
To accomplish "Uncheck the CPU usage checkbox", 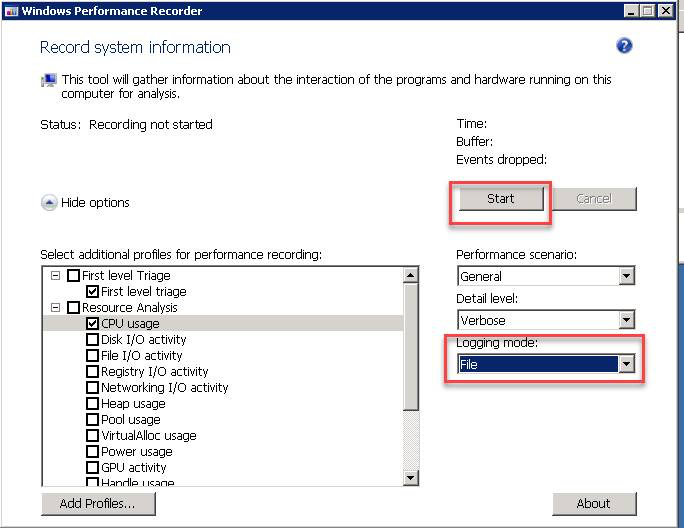I will (x=92, y=323).
